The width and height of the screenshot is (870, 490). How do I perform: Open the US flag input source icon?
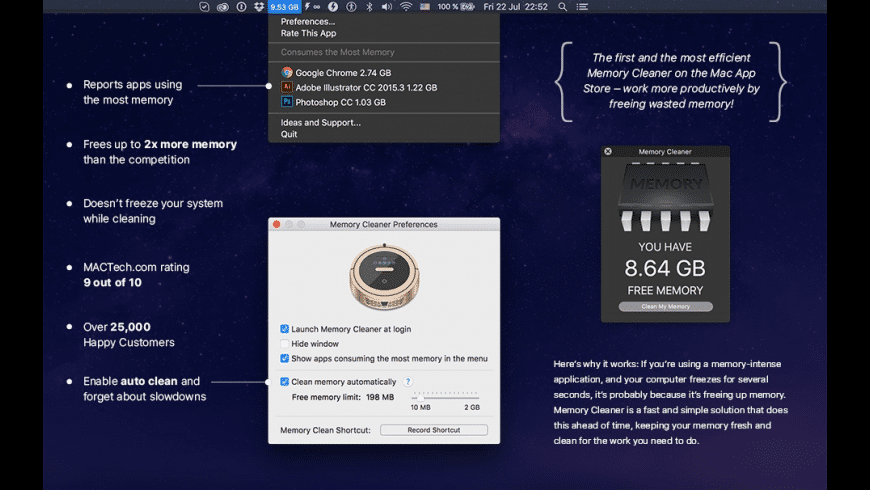coord(424,7)
